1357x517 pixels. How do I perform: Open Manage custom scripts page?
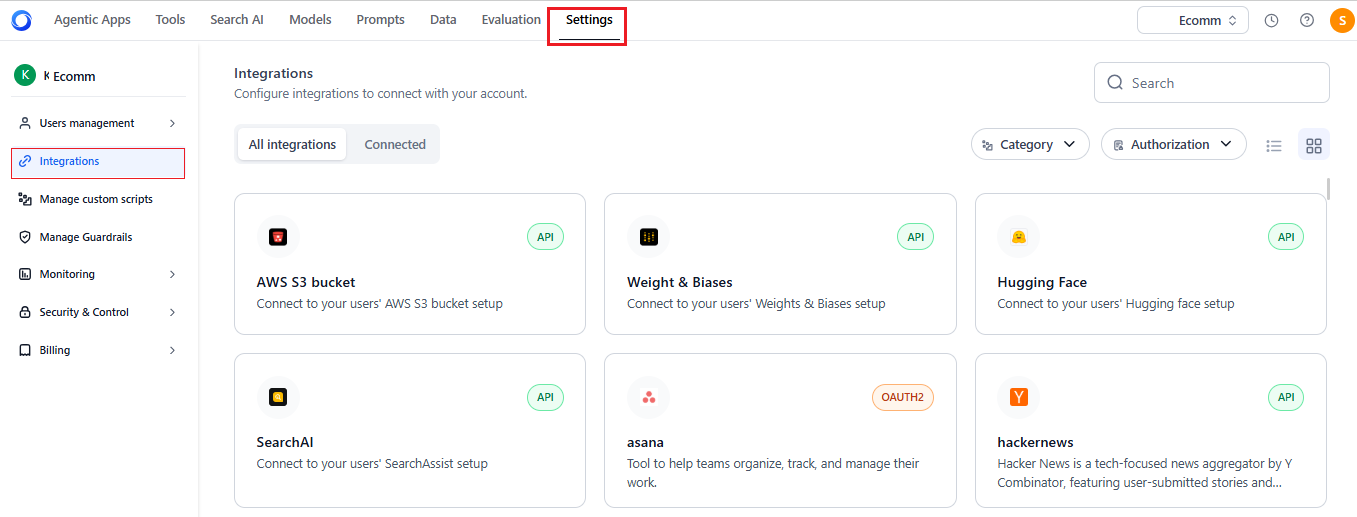(x=97, y=199)
